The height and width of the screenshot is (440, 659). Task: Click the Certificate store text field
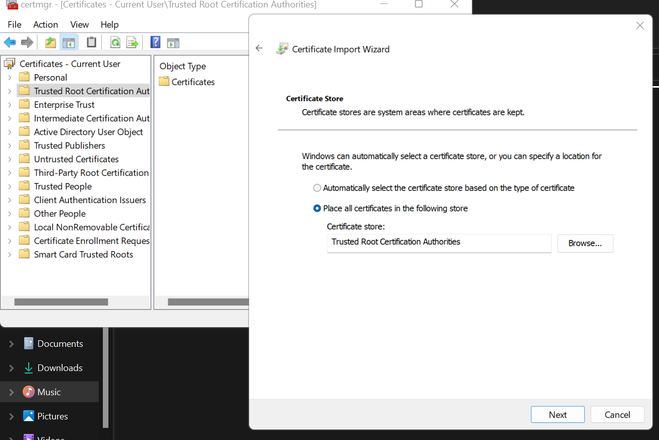tap(439, 243)
